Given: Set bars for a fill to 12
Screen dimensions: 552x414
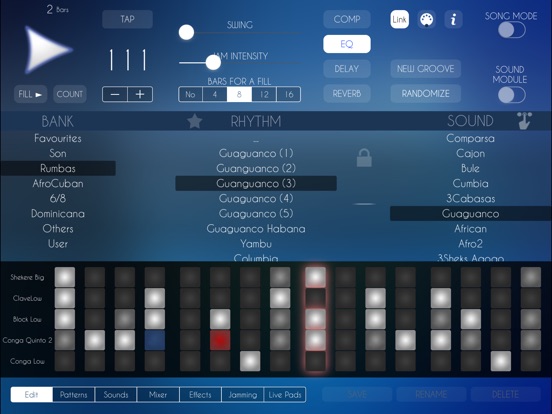Looking at the screenshot, I should pyautogui.click(x=264, y=94).
